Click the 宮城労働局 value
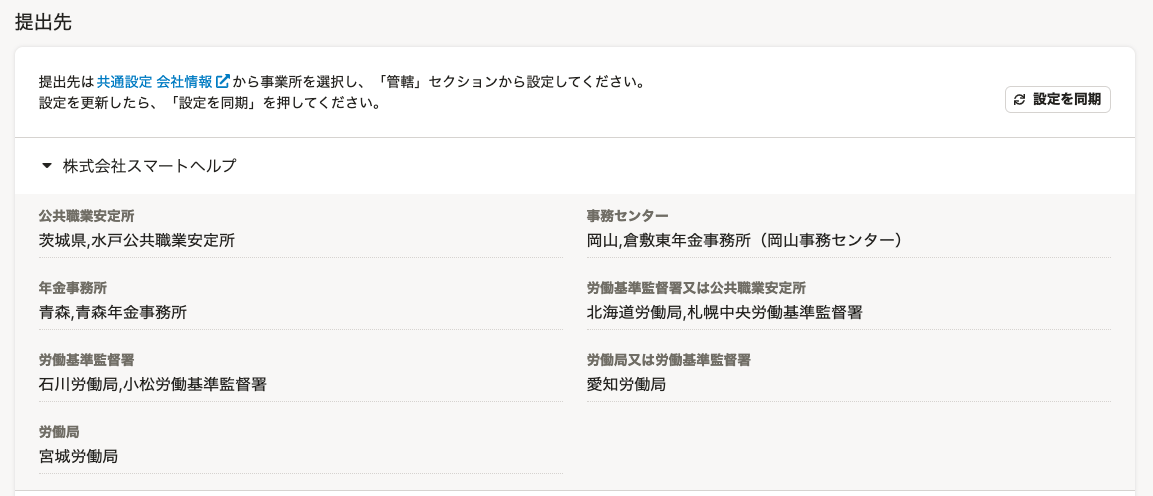Screen dimensions: 1153x496 click(78, 456)
